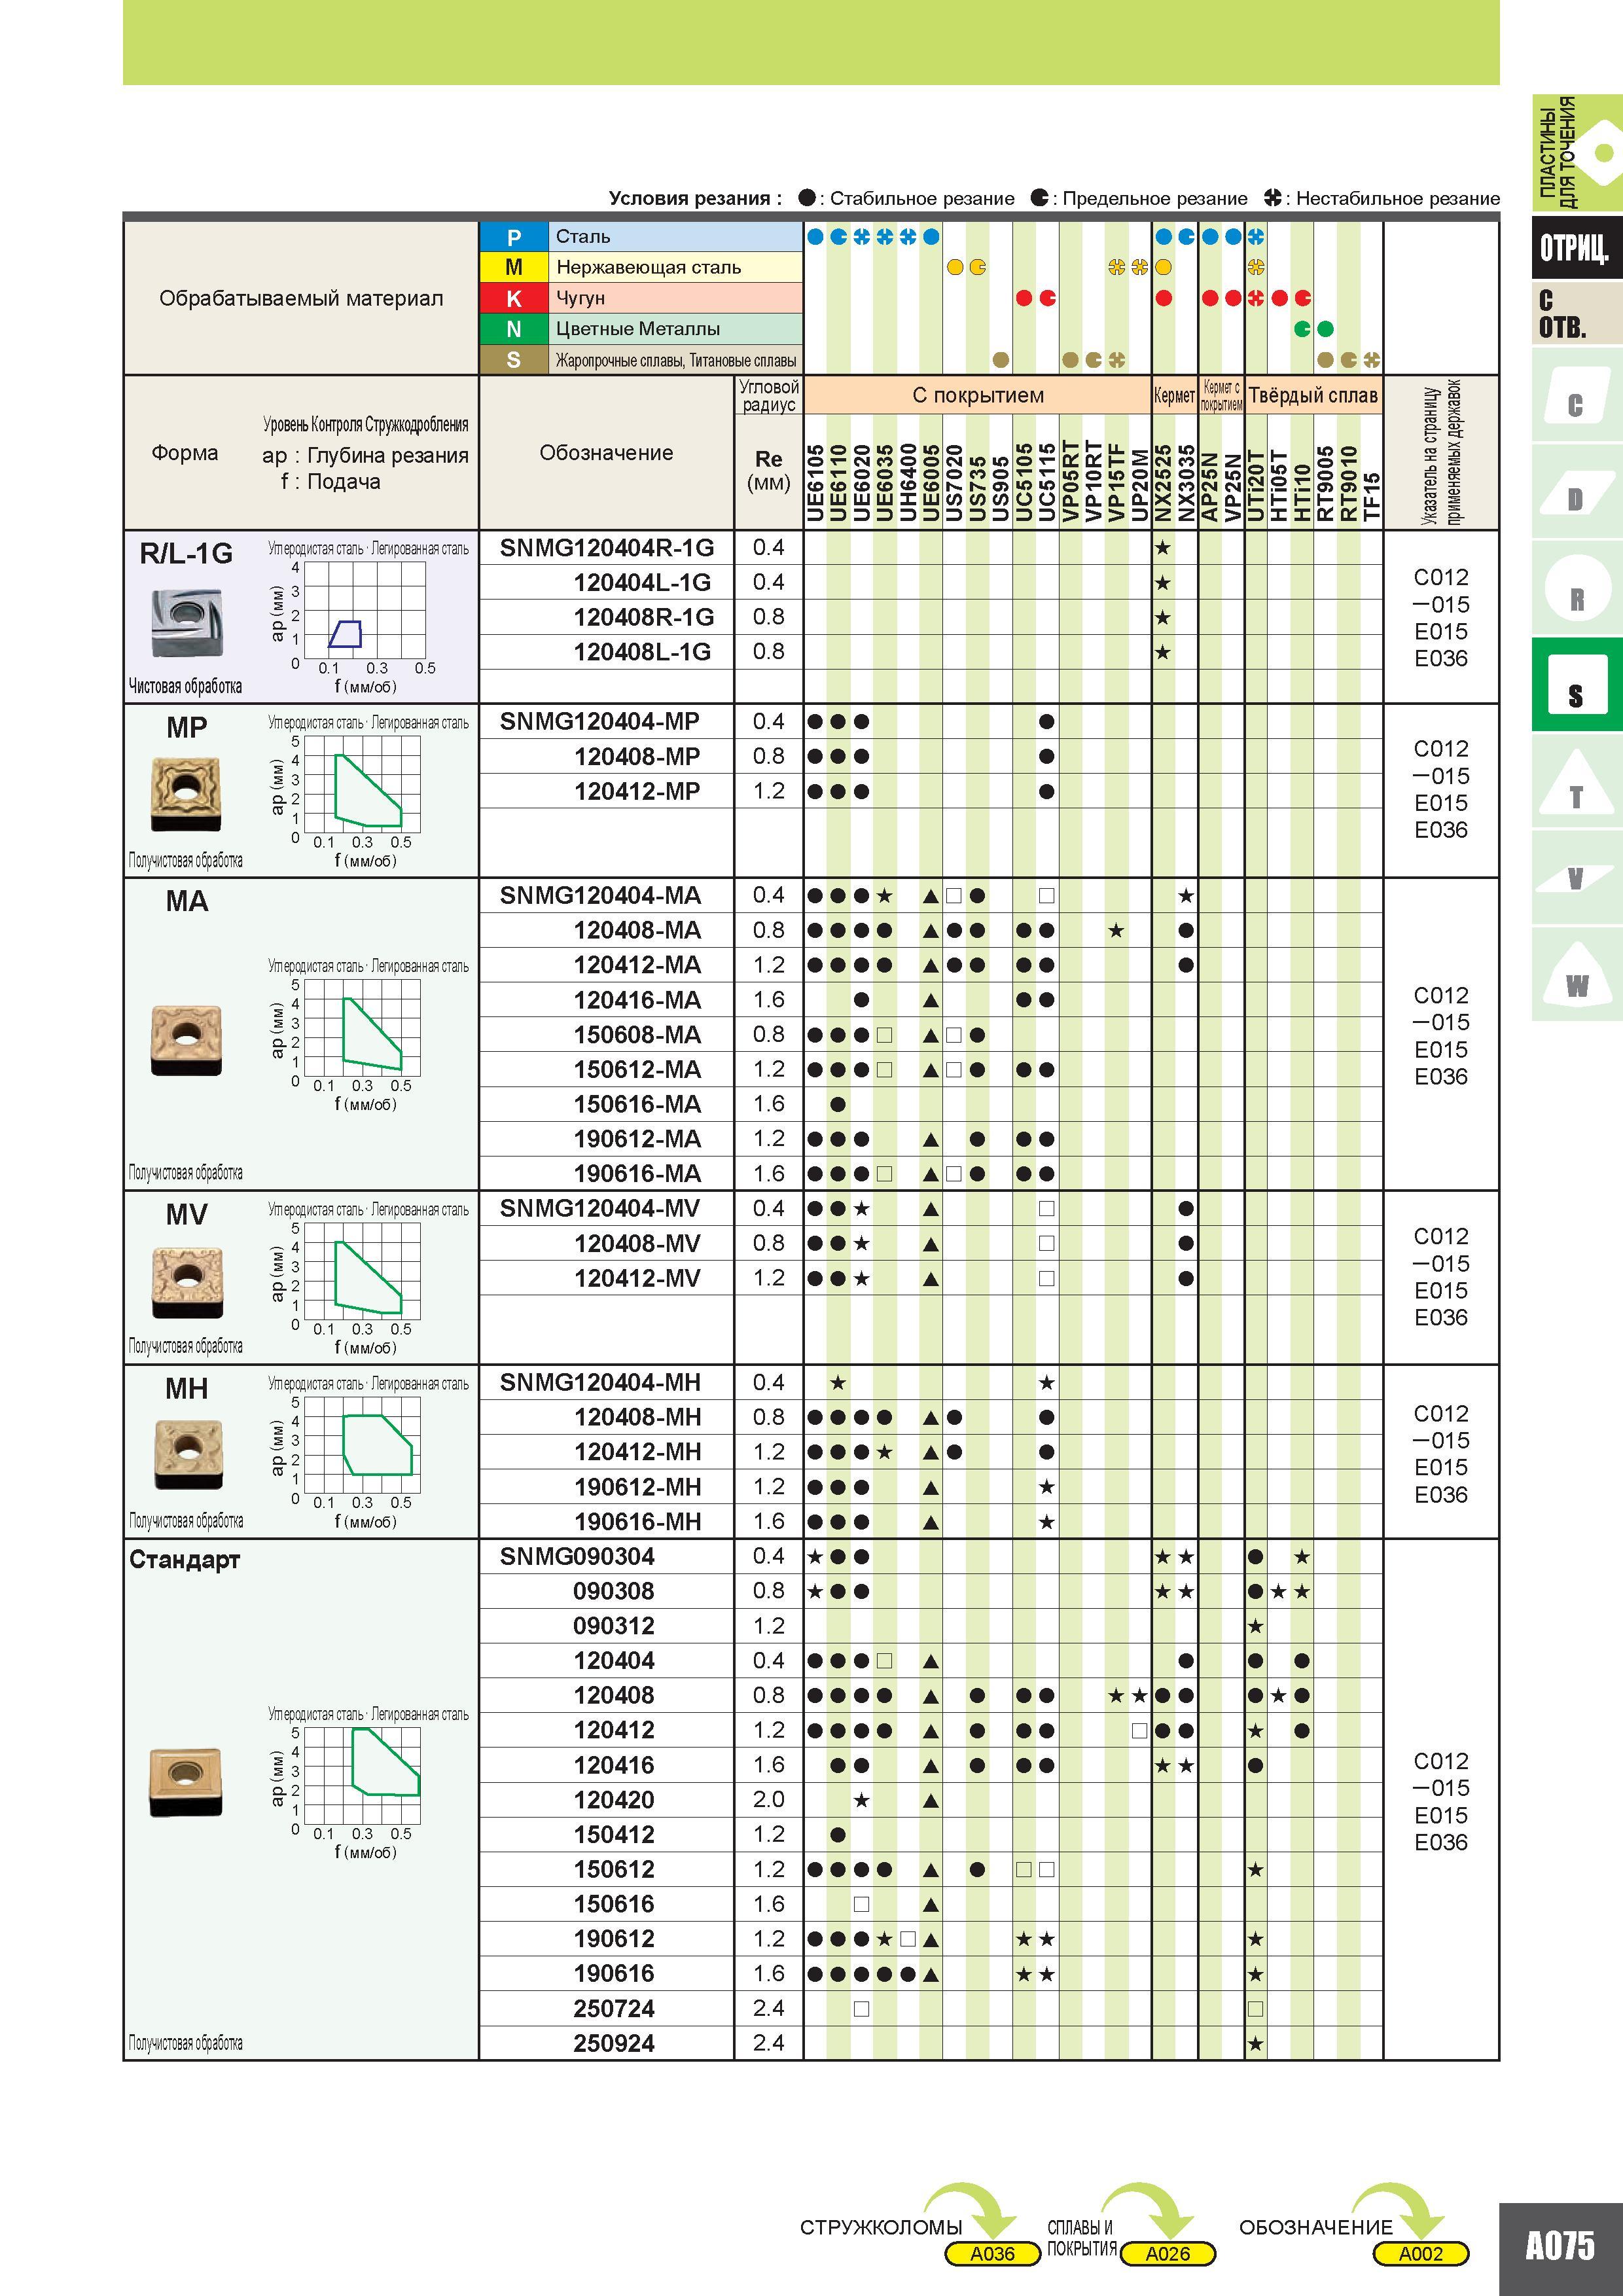Click the A075 page number

(x=1560, y=2247)
